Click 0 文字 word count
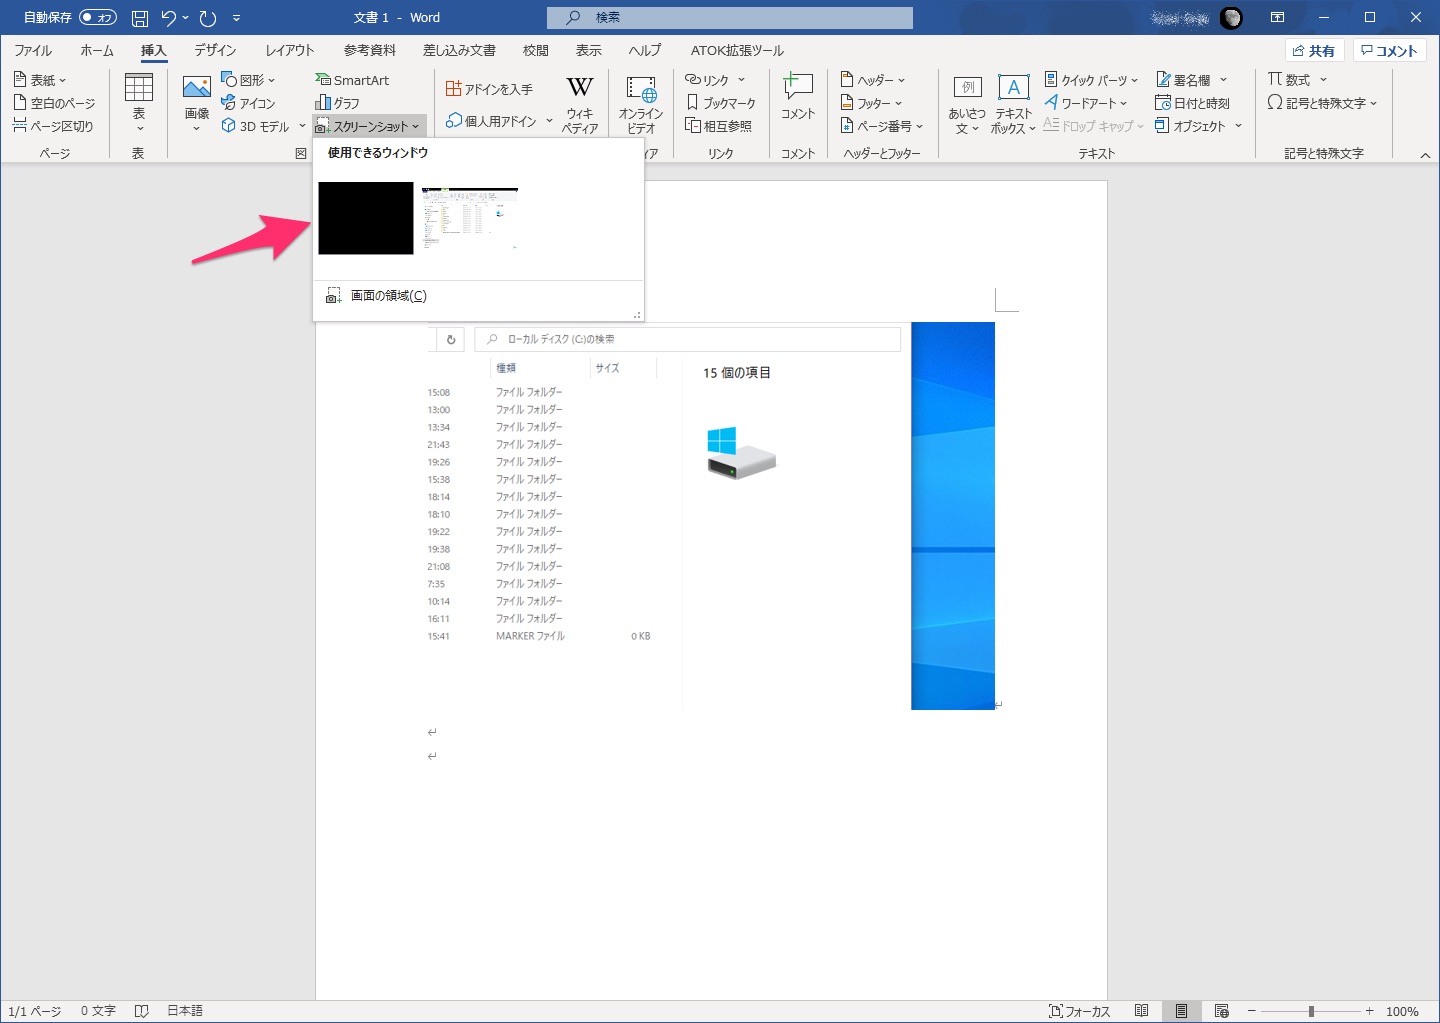This screenshot has height=1023, width=1440. (x=98, y=1011)
